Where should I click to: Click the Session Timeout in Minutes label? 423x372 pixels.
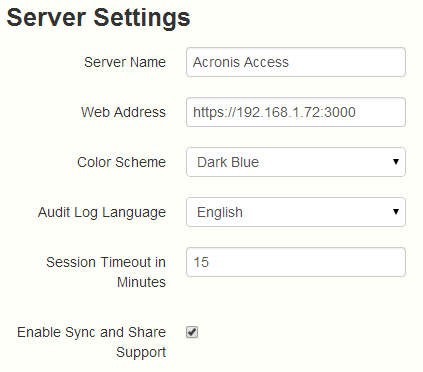coord(106,272)
